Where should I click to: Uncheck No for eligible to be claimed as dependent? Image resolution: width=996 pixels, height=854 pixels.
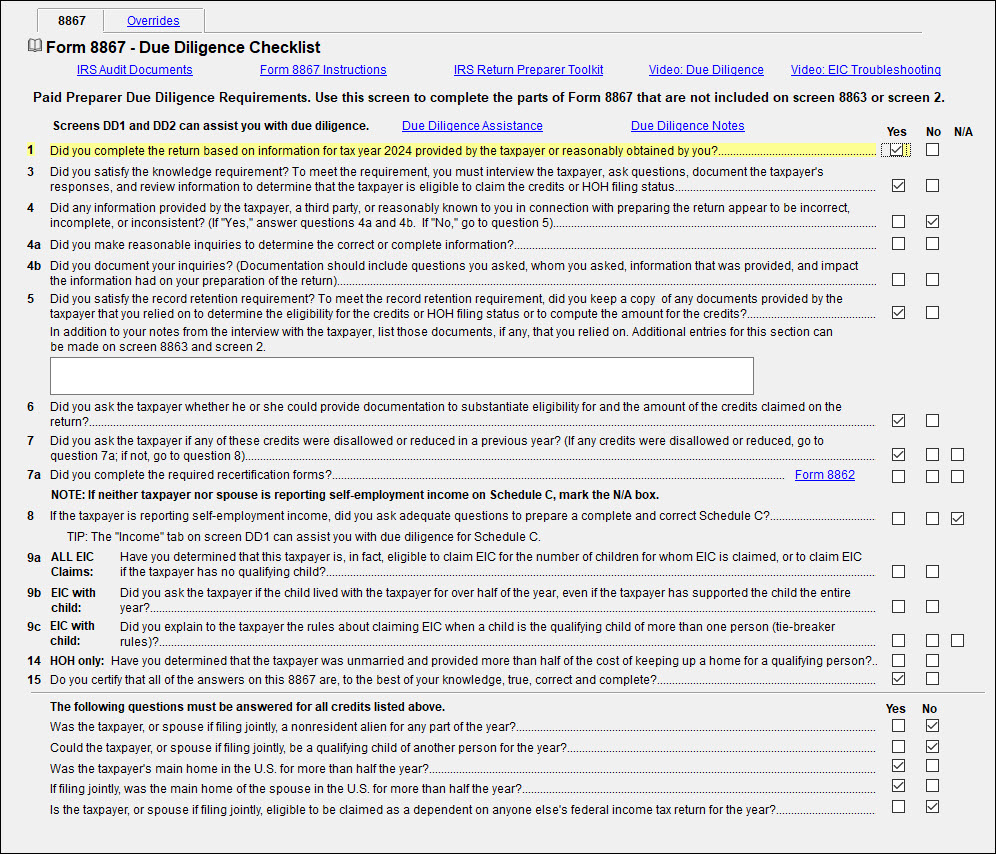tap(932, 806)
